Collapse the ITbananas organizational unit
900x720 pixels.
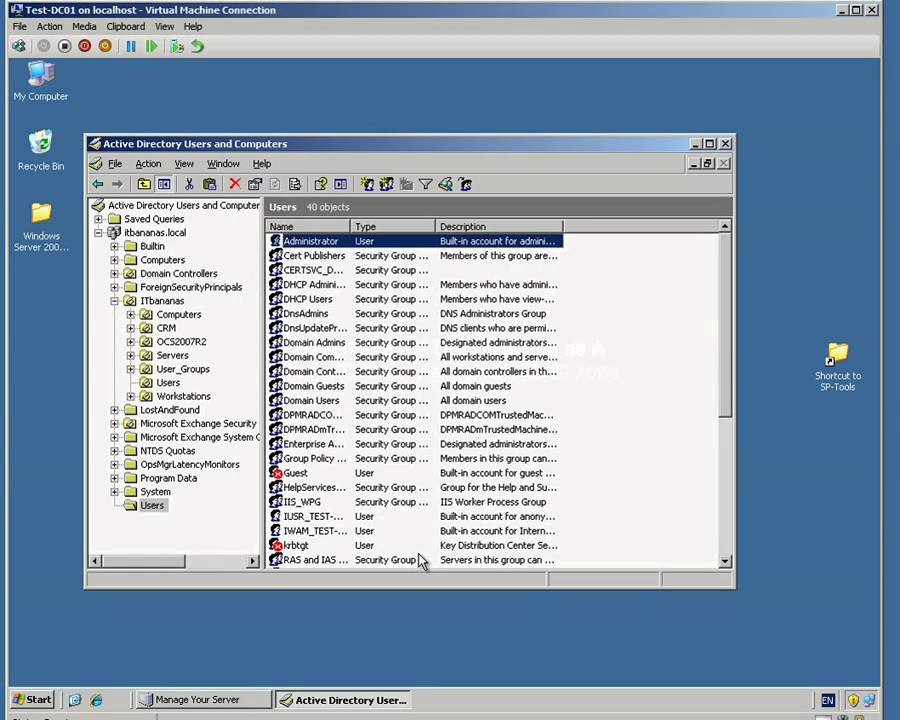115,301
